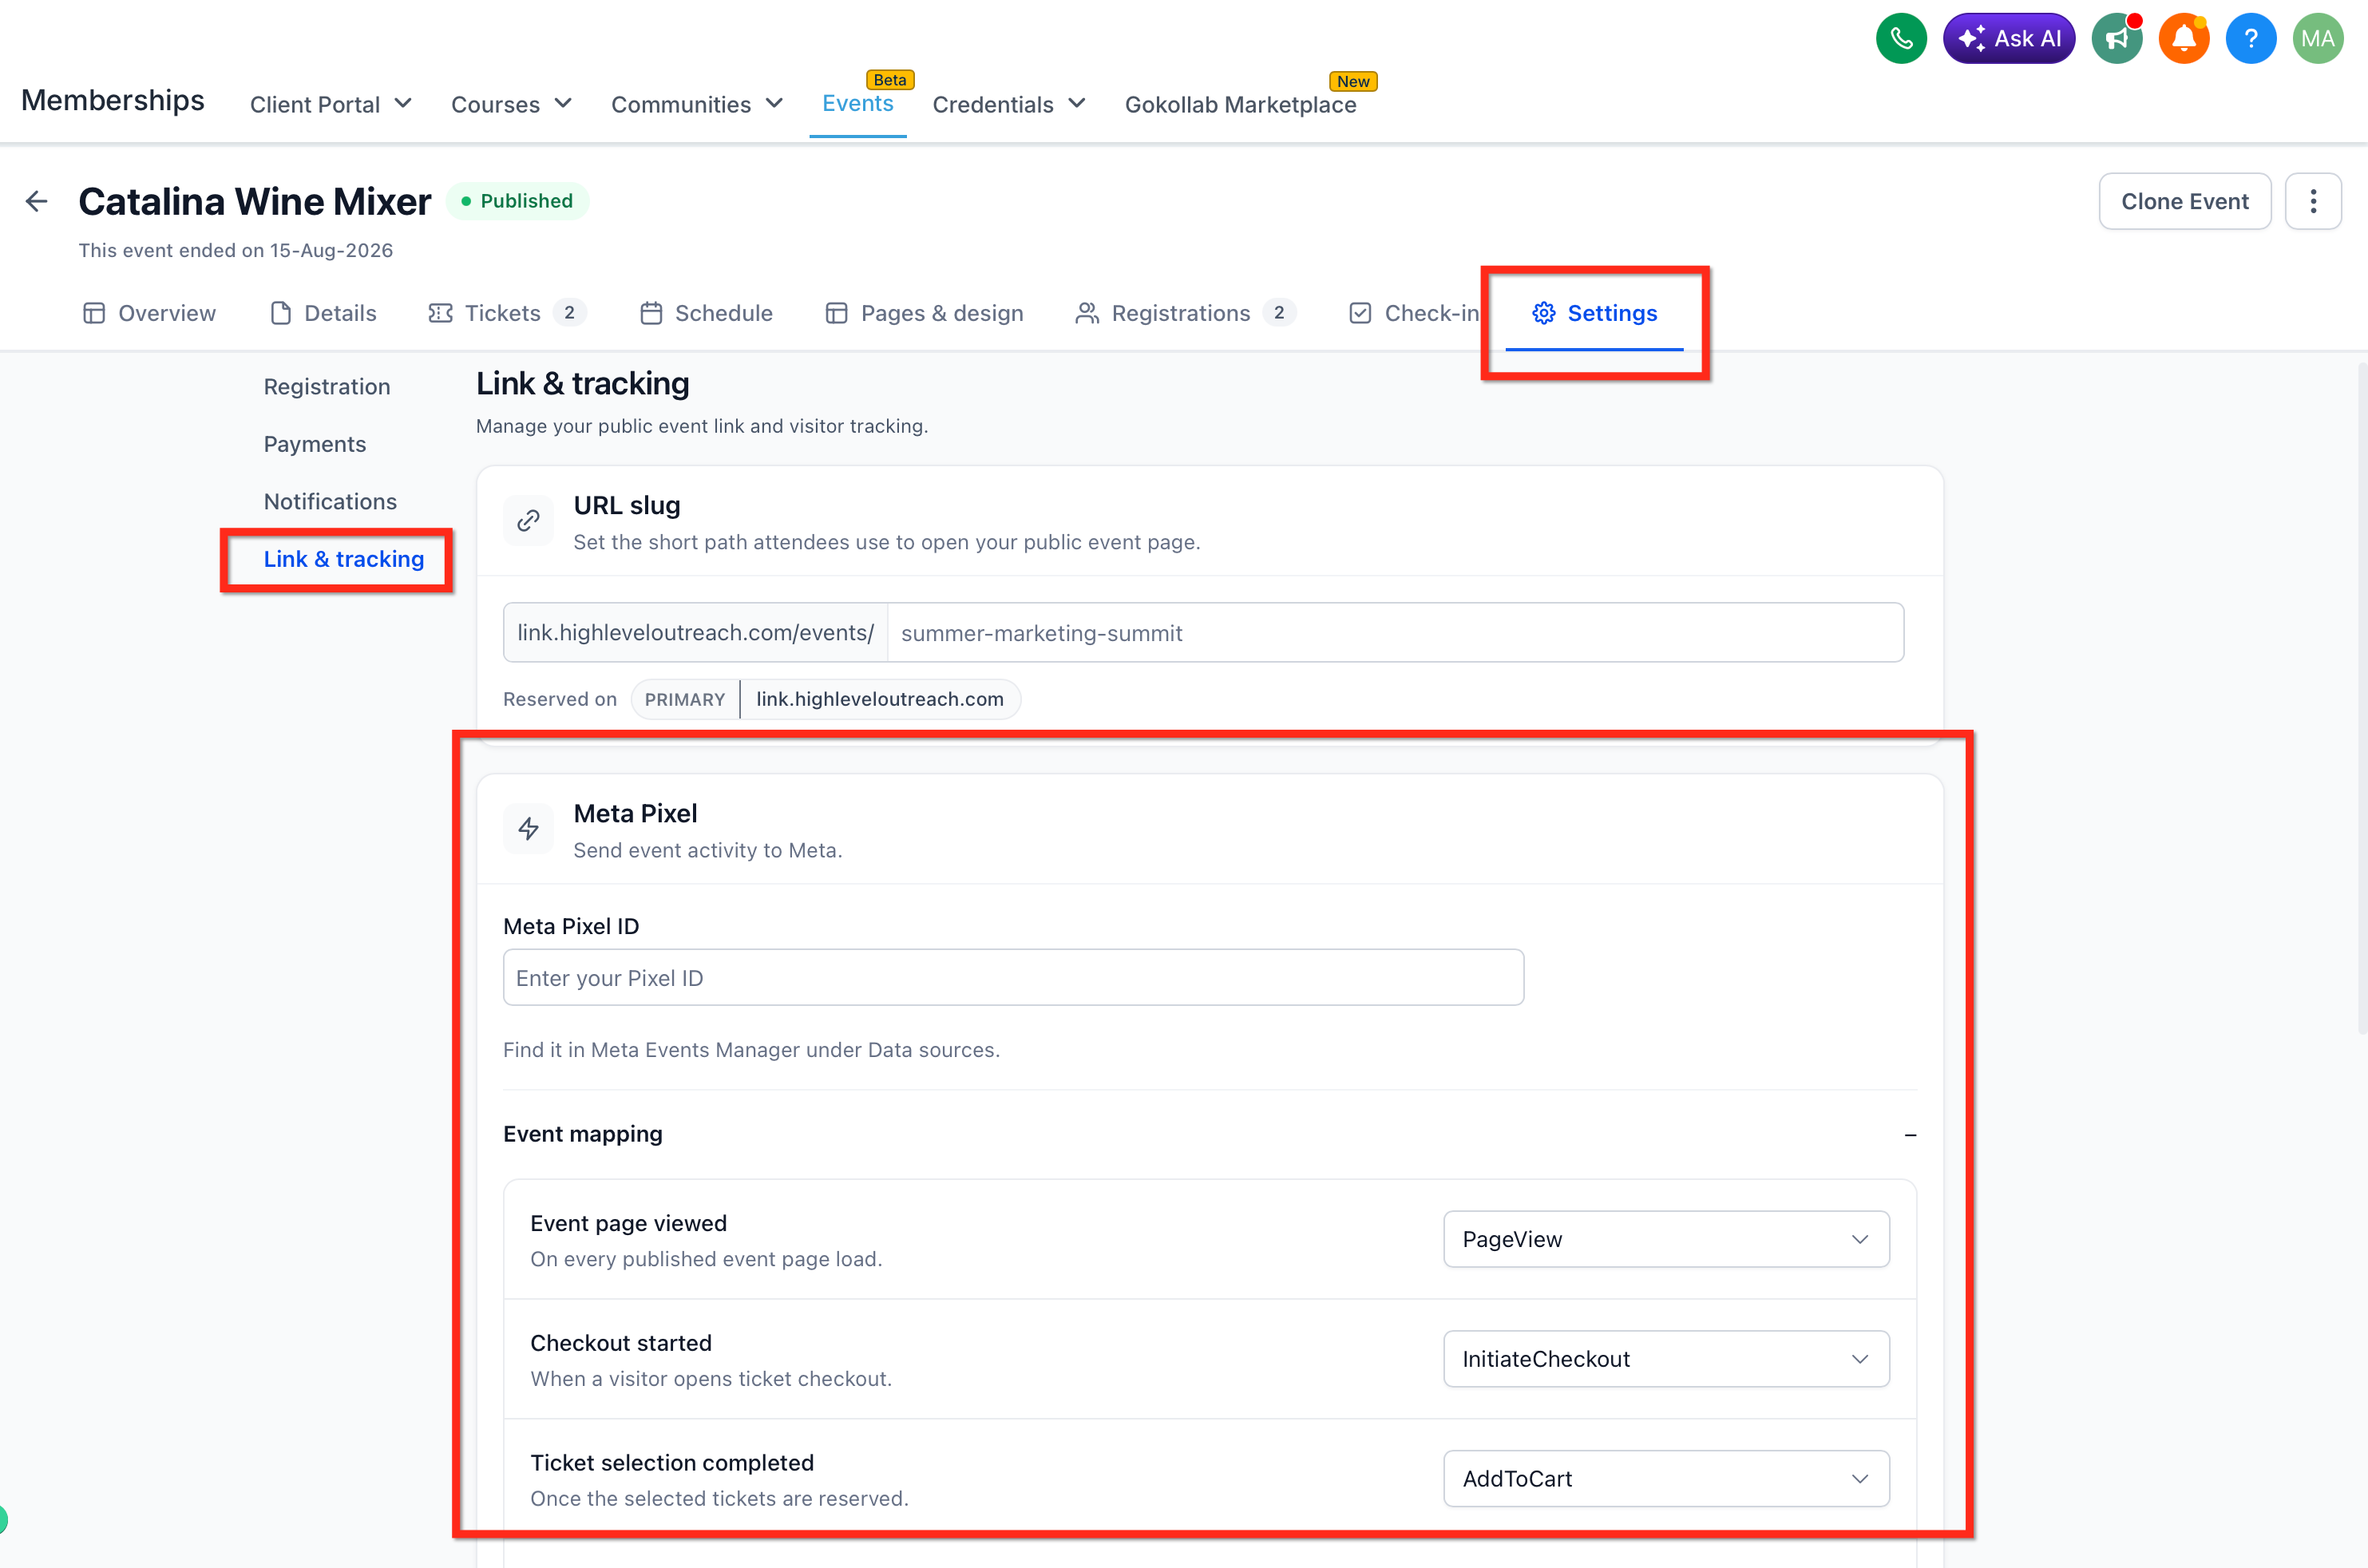This screenshot has width=2368, height=1568.
Task: Open the megaphone announcements icon
Action: pyautogui.click(x=2117, y=39)
